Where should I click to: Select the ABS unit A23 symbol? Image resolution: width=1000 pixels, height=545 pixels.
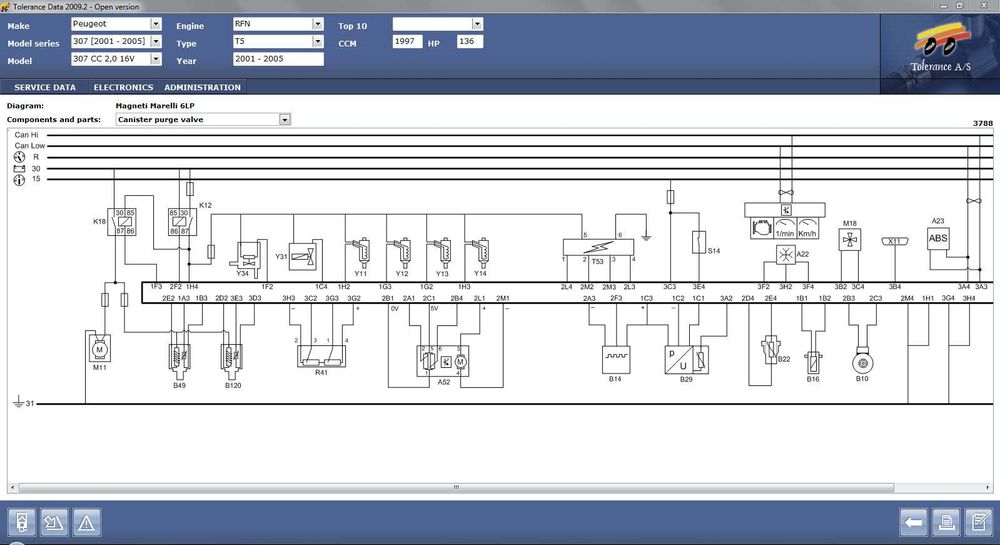[938, 238]
